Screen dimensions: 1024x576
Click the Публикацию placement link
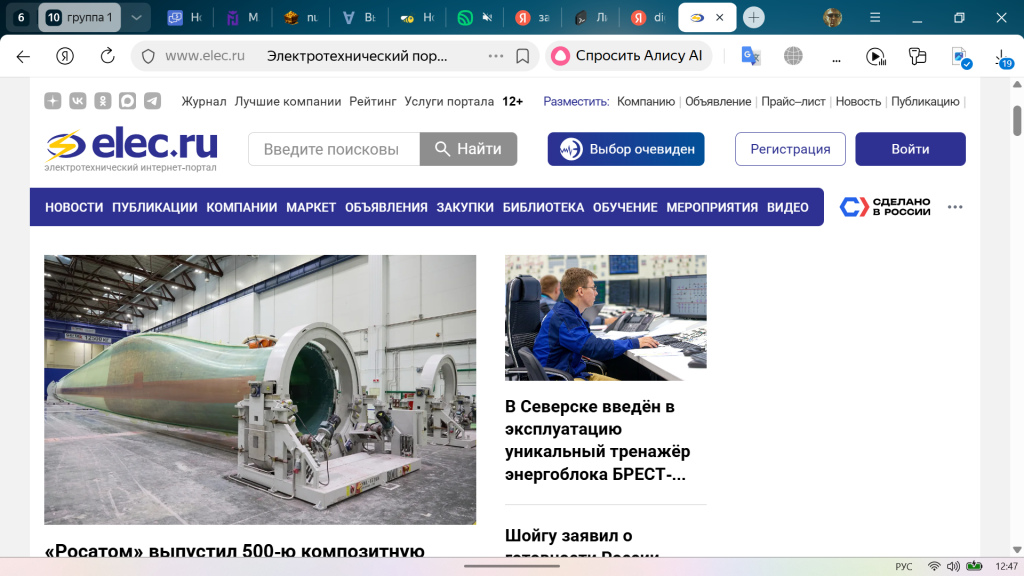pos(925,101)
